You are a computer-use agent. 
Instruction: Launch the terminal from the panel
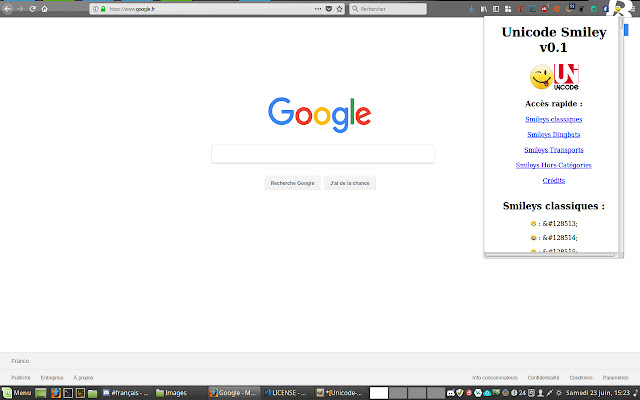tap(68, 393)
